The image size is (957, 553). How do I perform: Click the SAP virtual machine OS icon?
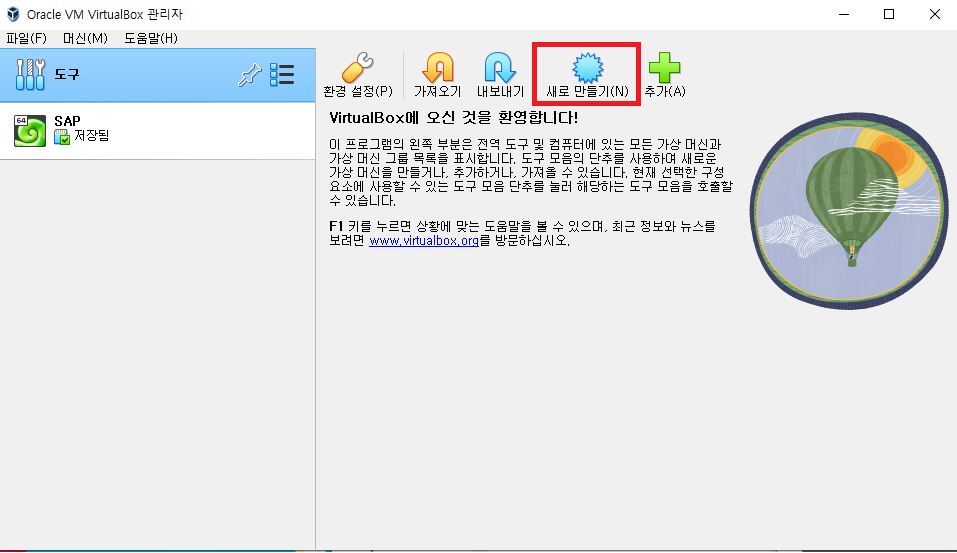pyautogui.click(x=30, y=131)
